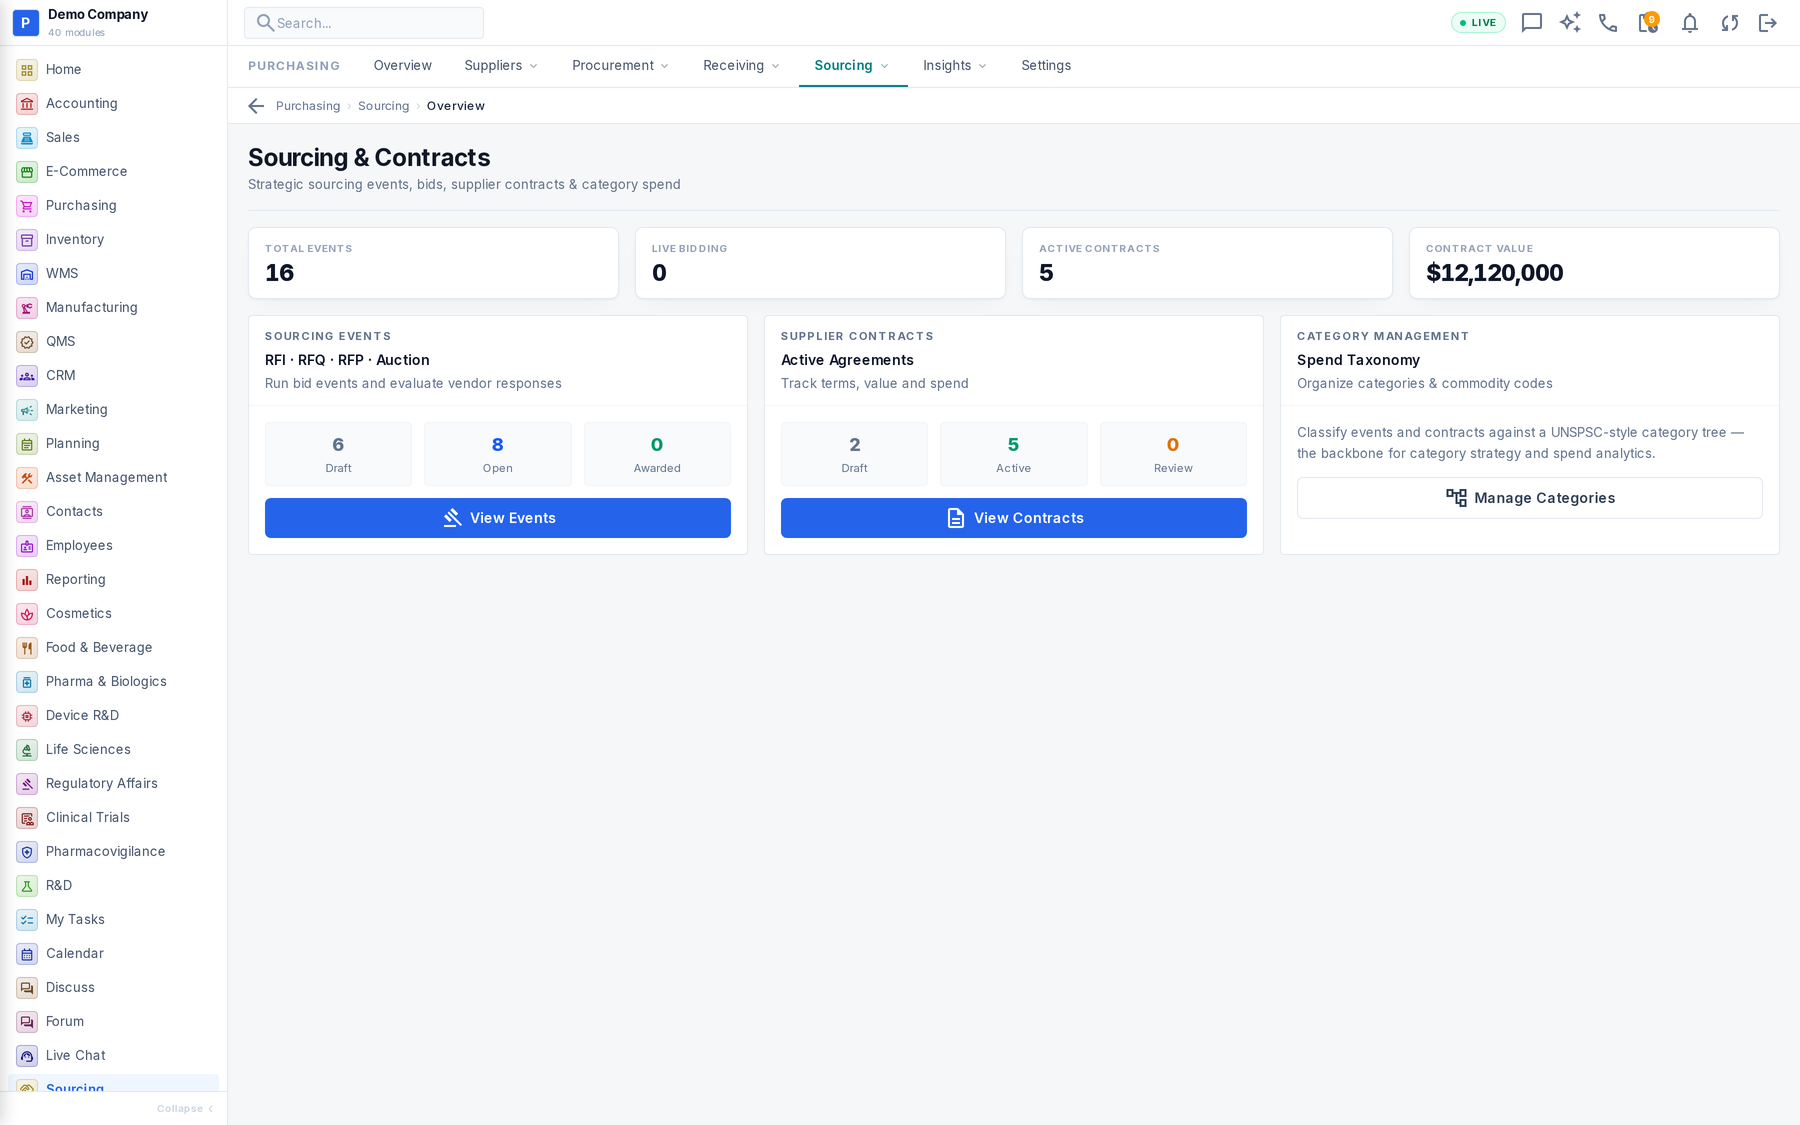Open the Reporting module icon

tap(27, 580)
